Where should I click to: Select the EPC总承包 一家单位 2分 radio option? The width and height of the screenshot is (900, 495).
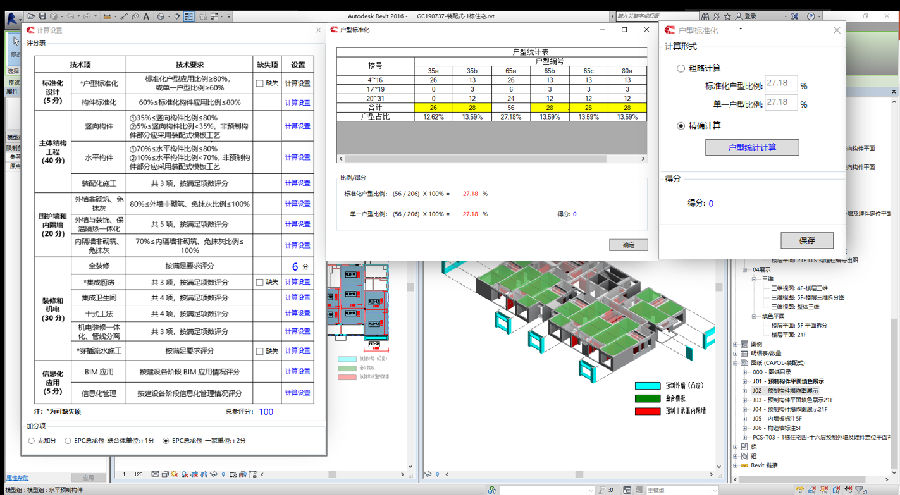tap(165, 440)
